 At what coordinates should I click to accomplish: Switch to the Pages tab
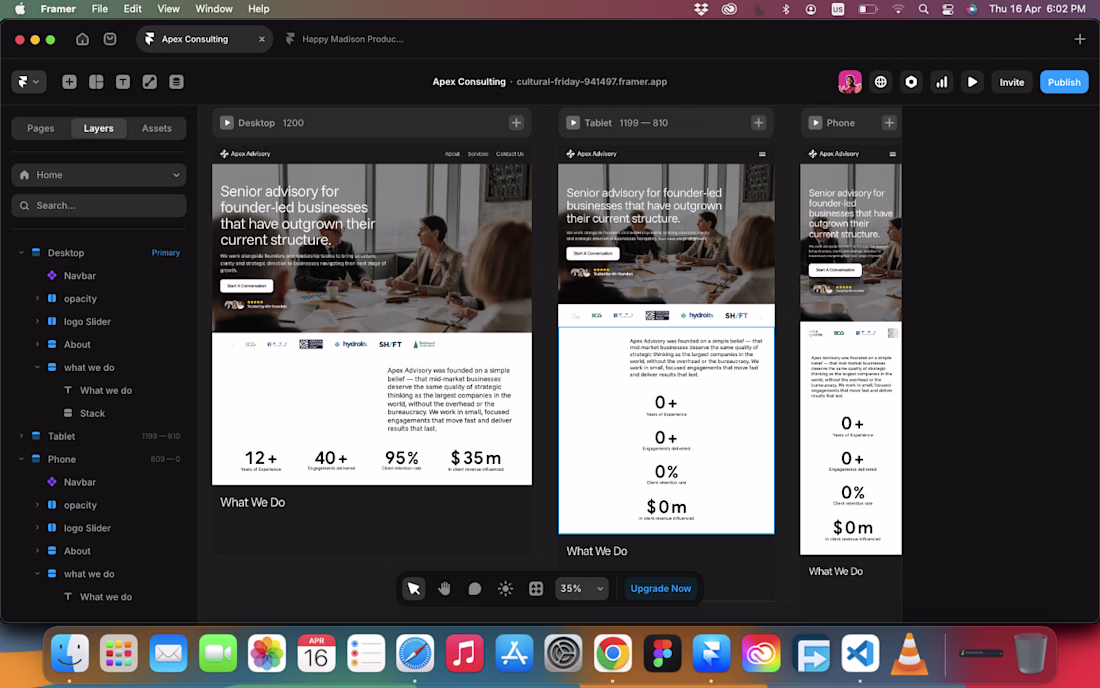pos(41,128)
